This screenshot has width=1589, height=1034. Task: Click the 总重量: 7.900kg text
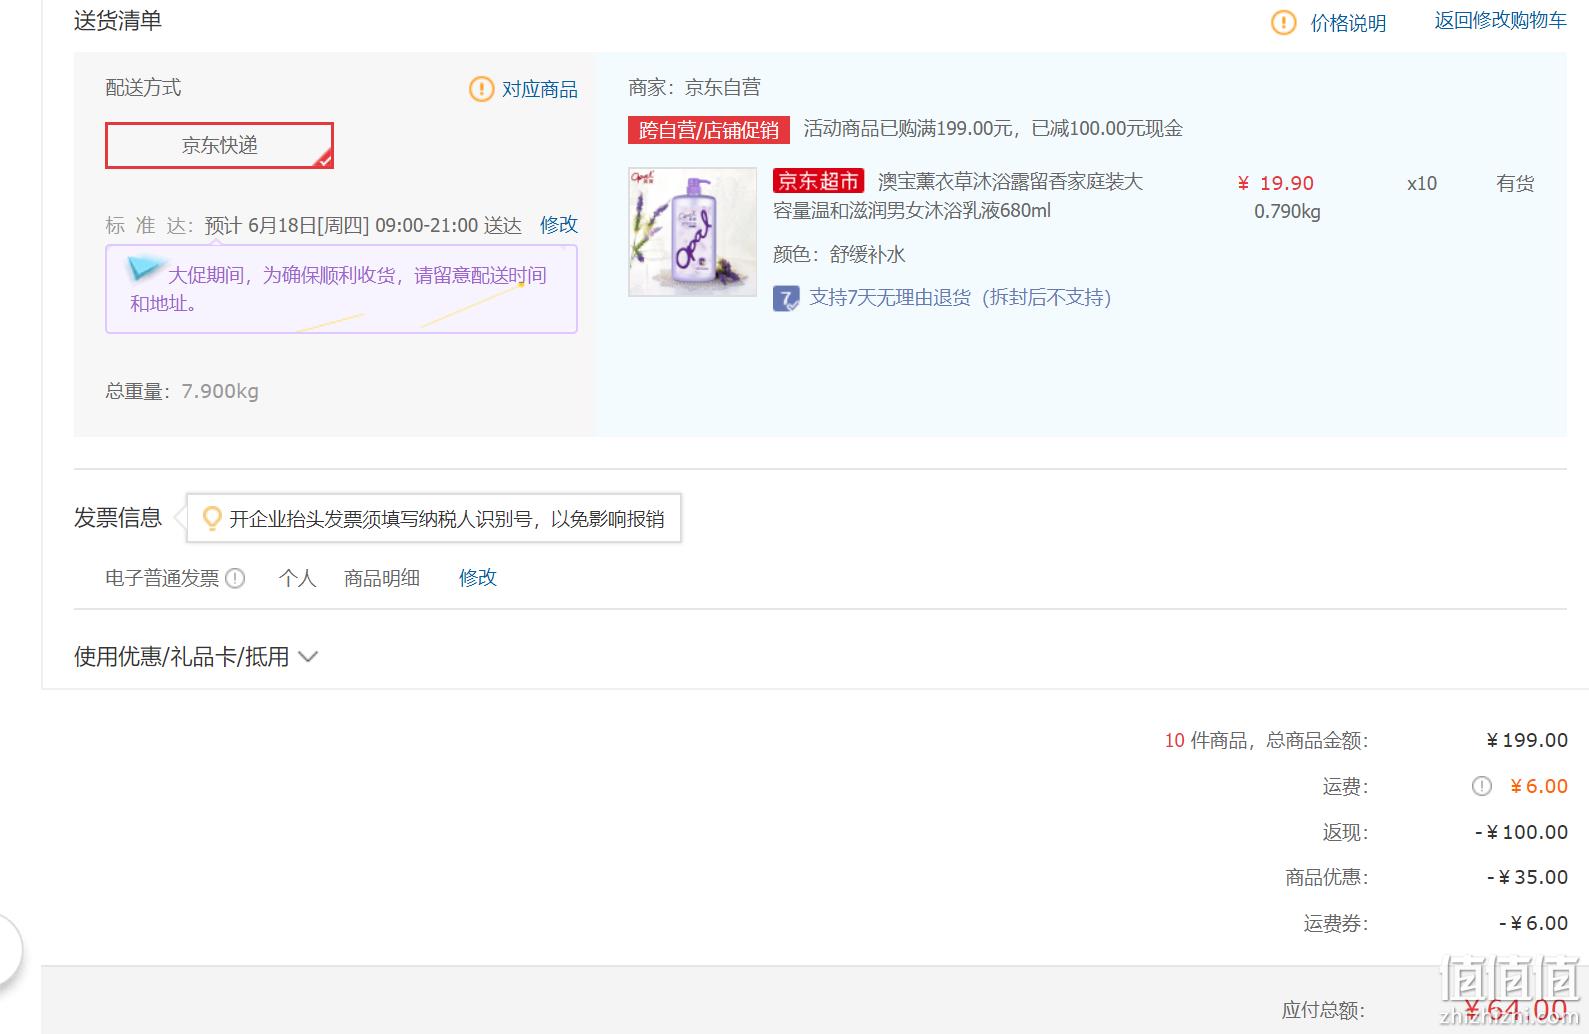(x=182, y=391)
